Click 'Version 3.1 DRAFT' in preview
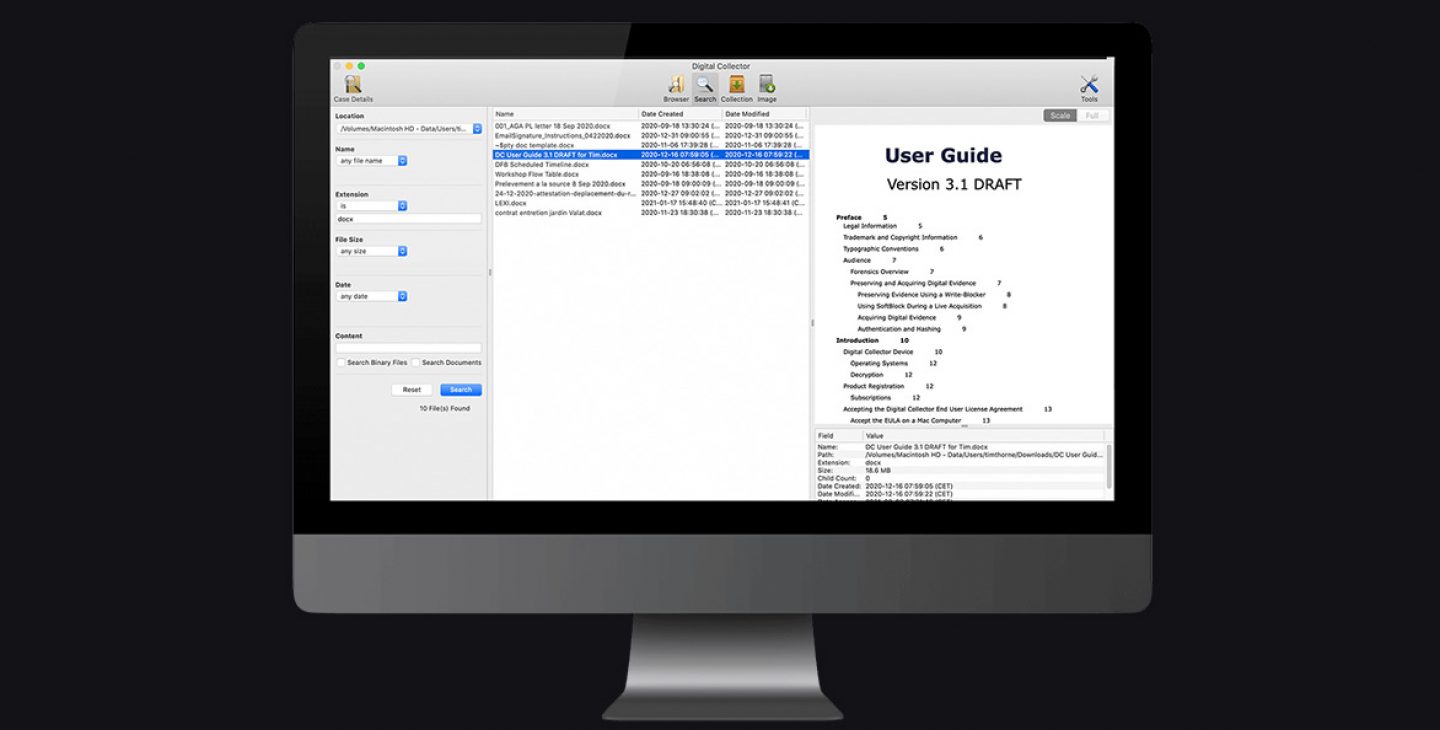 [954, 185]
